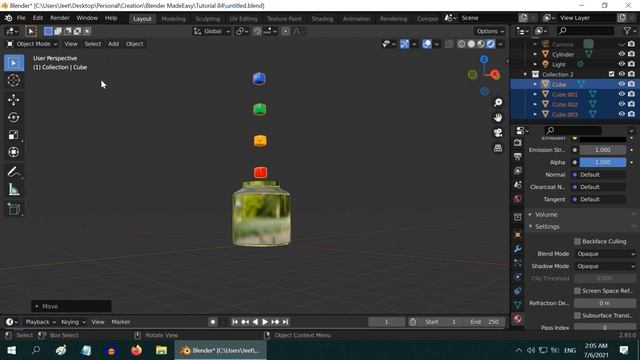Open the World properties tab icon
Viewport: 640px width, 360px height.
tap(518, 199)
